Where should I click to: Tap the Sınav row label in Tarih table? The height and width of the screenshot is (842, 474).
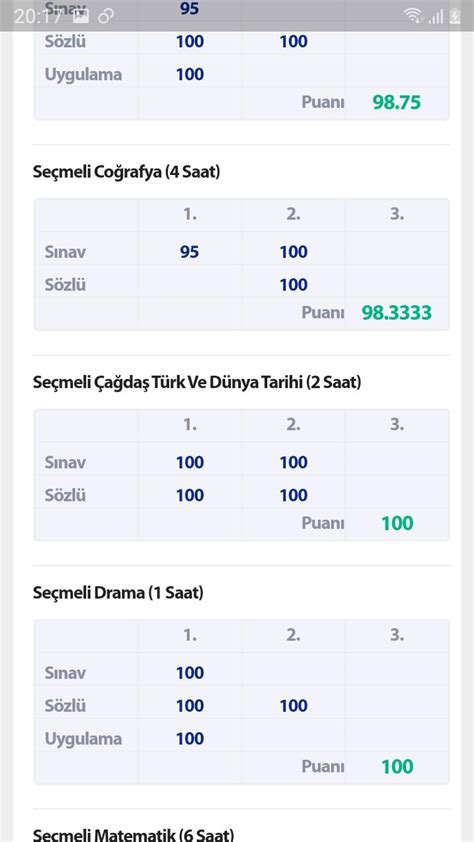[65, 463]
